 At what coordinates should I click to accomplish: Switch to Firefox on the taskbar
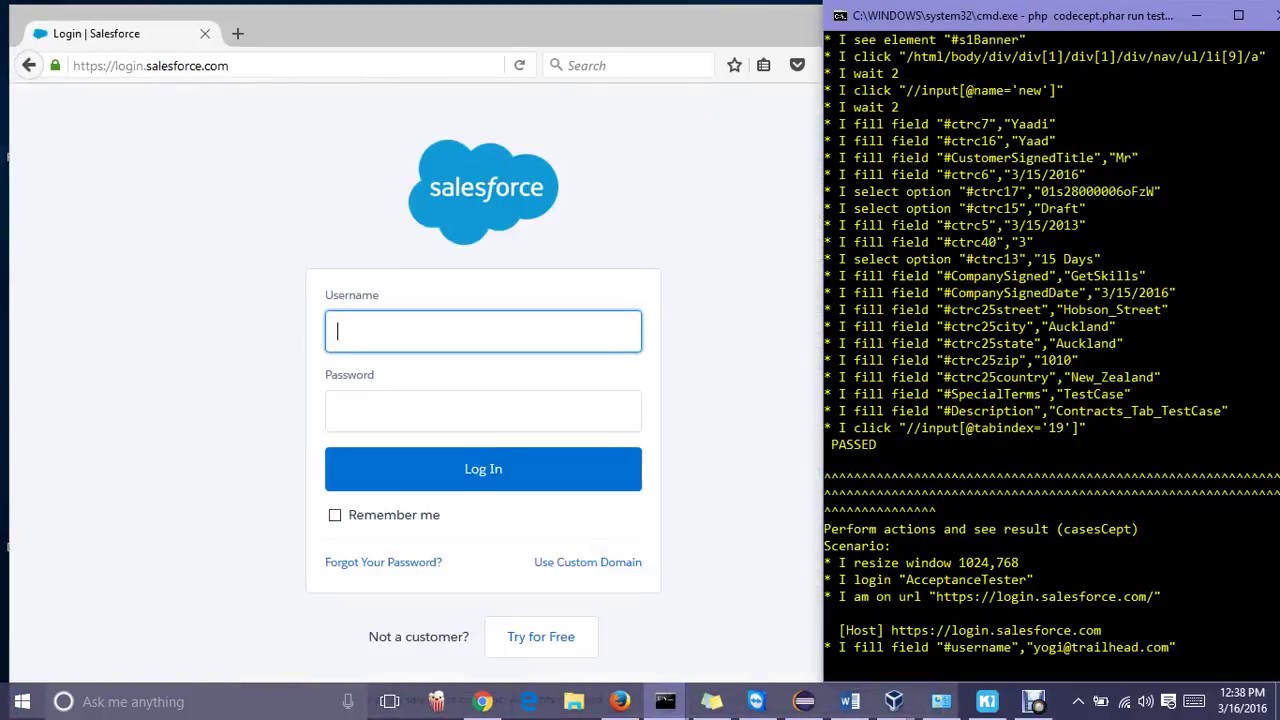[620, 701]
